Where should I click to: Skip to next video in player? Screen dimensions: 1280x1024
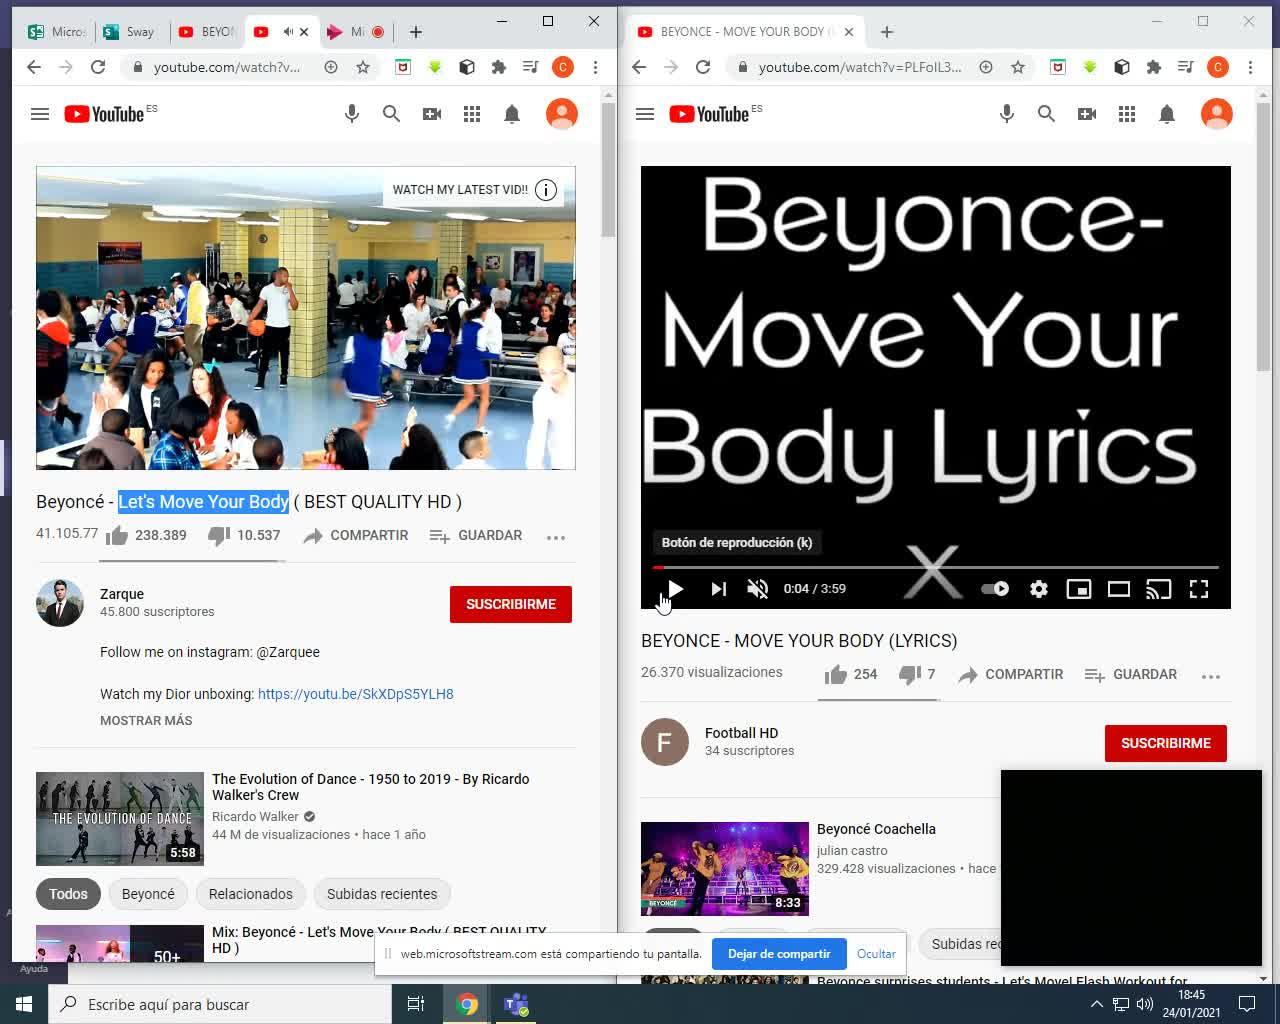click(718, 589)
